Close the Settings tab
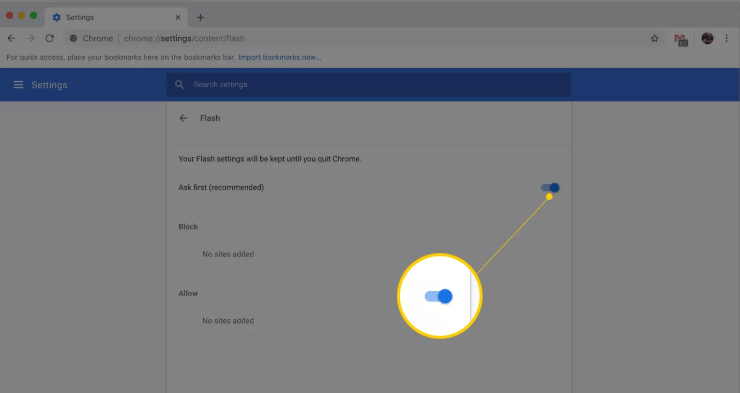This screenshot has height=393, width=740. 178,17
